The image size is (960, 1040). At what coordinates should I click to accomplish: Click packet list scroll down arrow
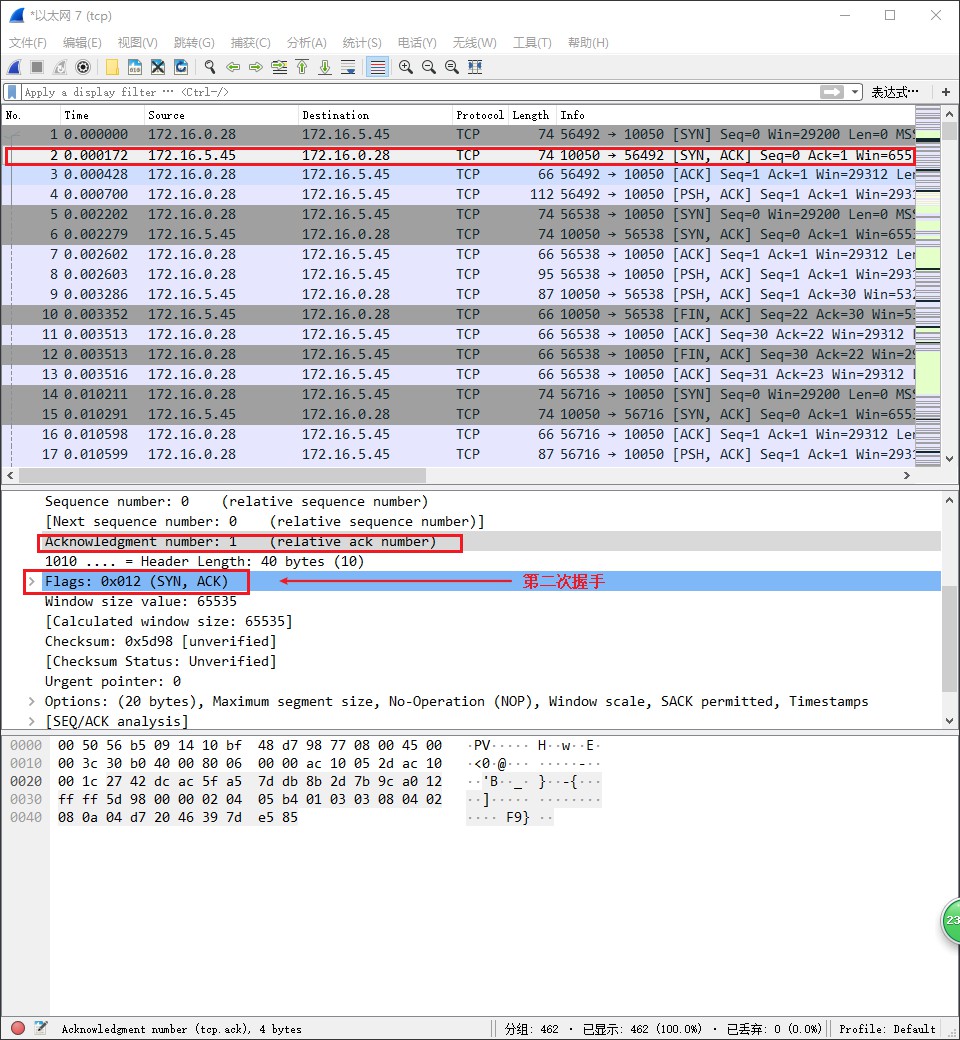click(949, 458)
